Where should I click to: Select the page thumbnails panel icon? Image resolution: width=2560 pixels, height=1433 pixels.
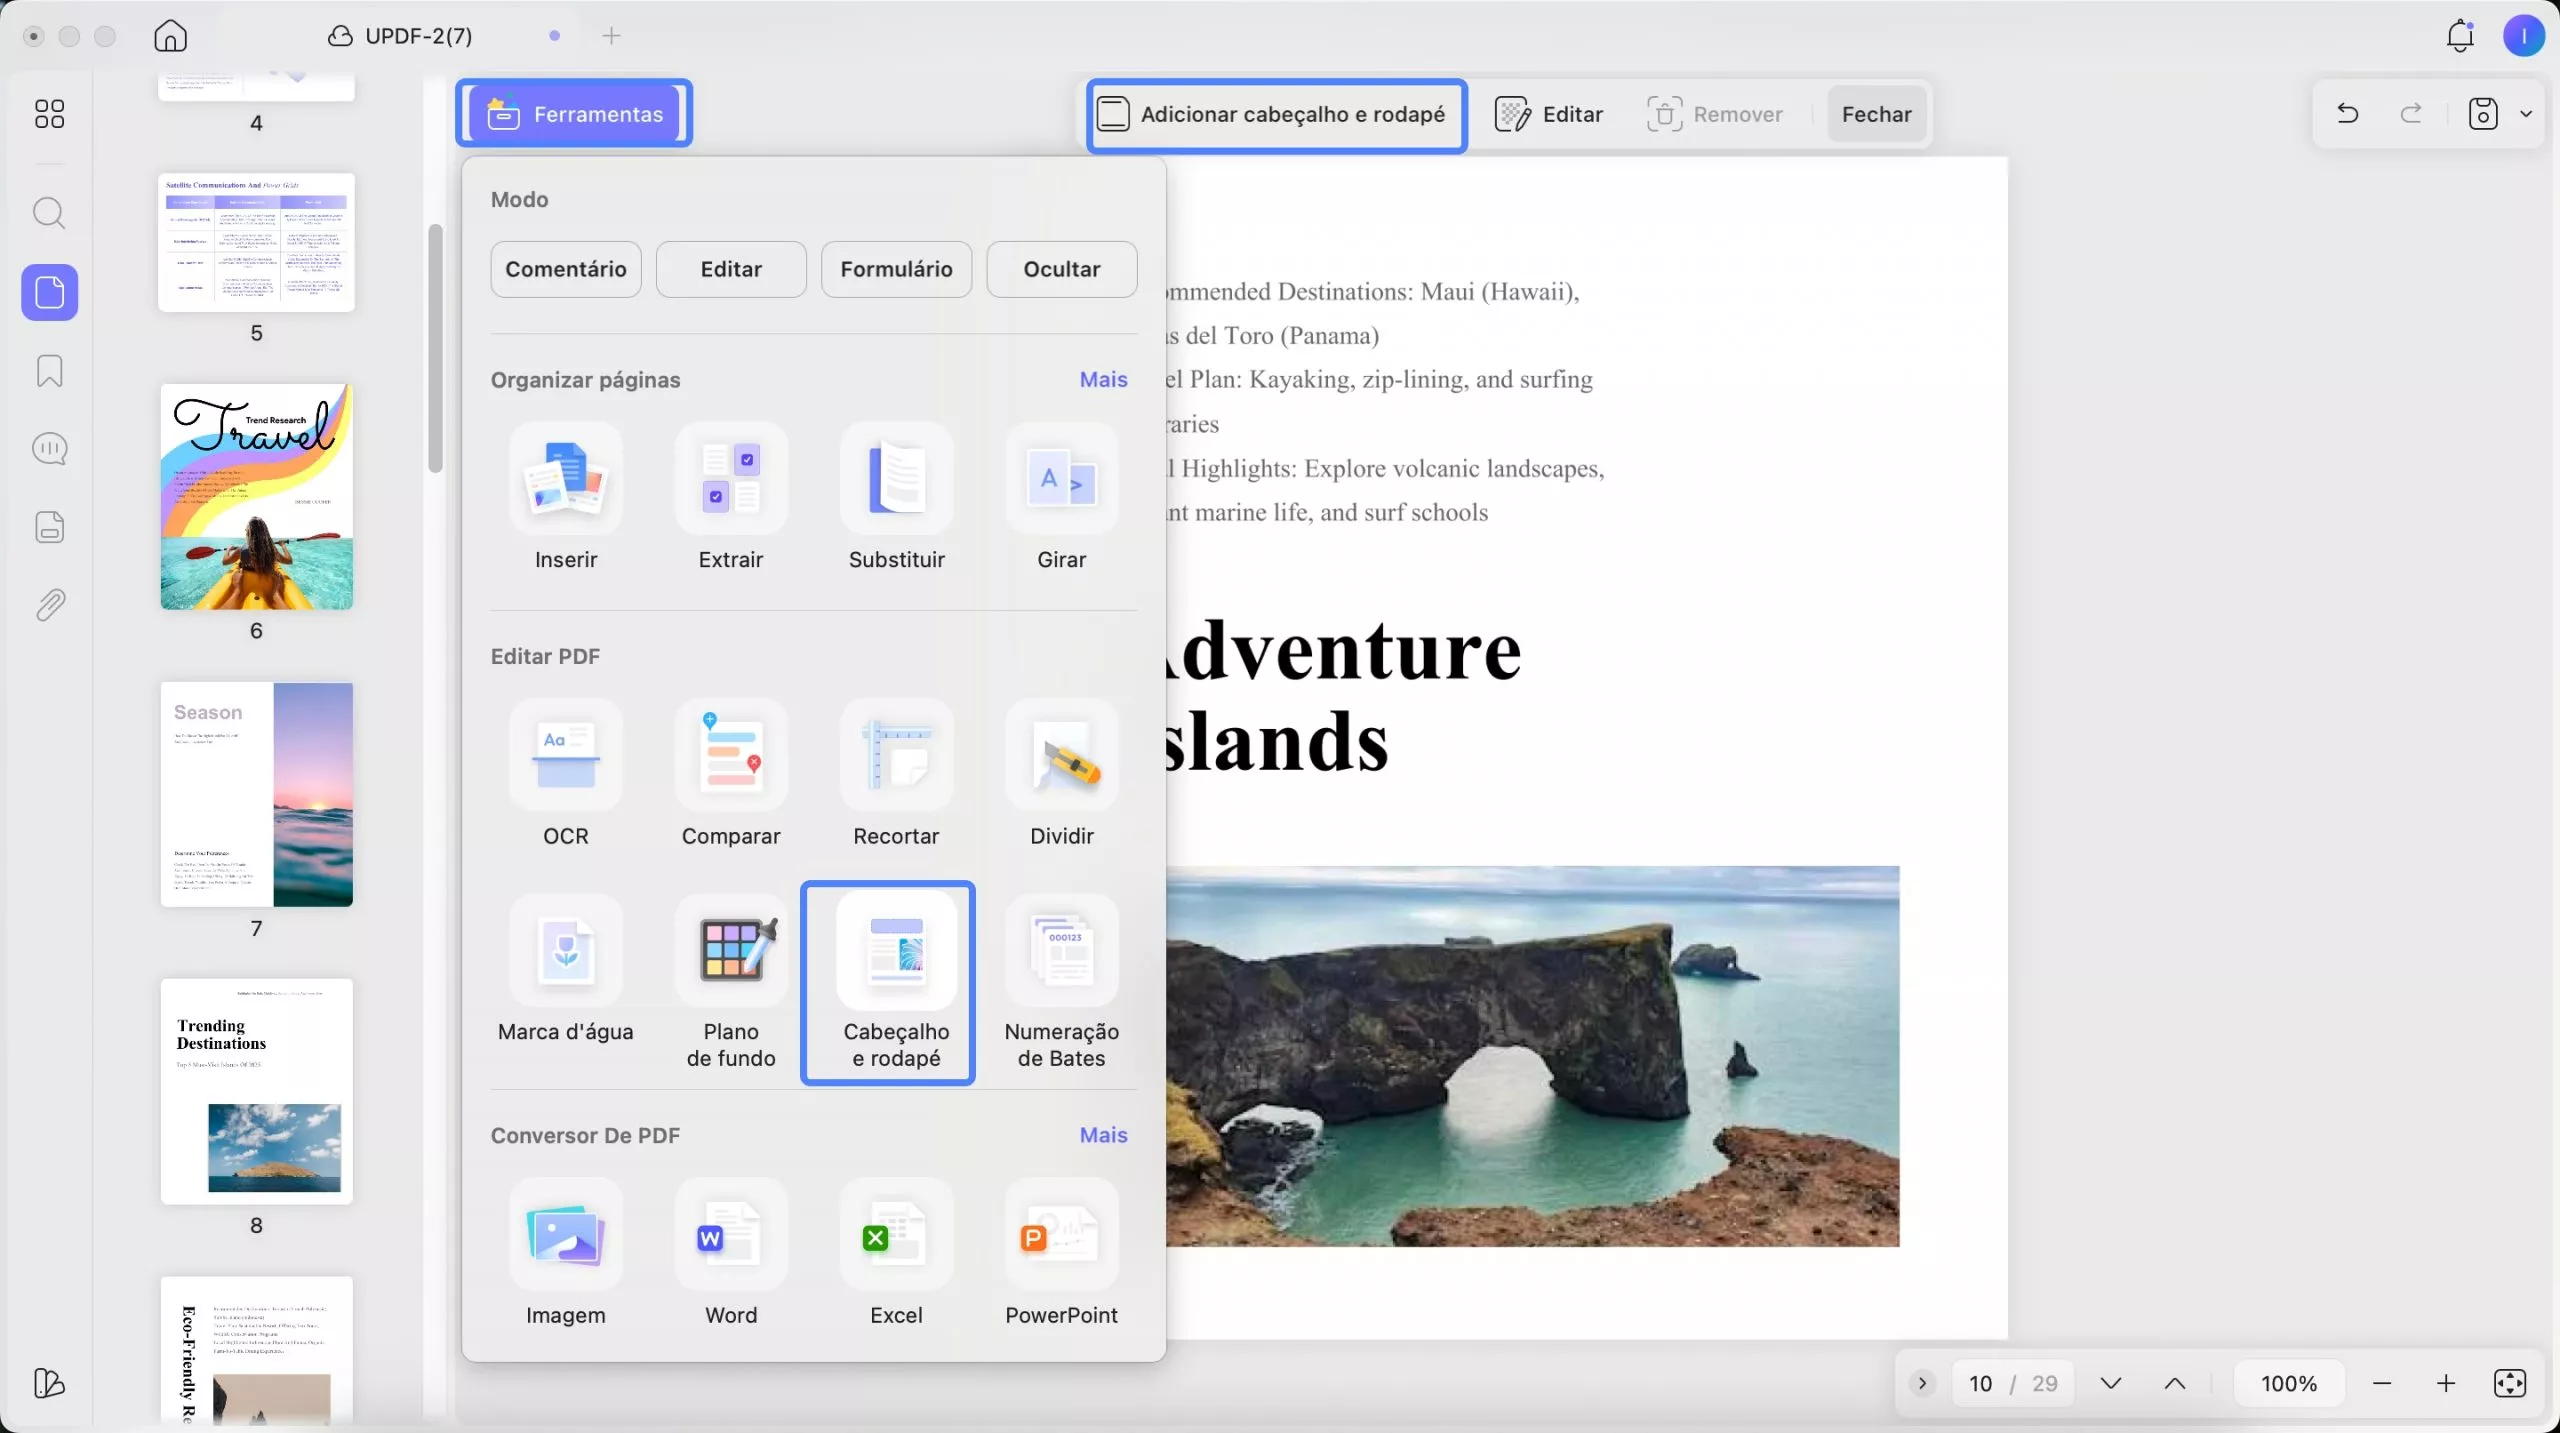pyautogui.click(x=49, y=292)
